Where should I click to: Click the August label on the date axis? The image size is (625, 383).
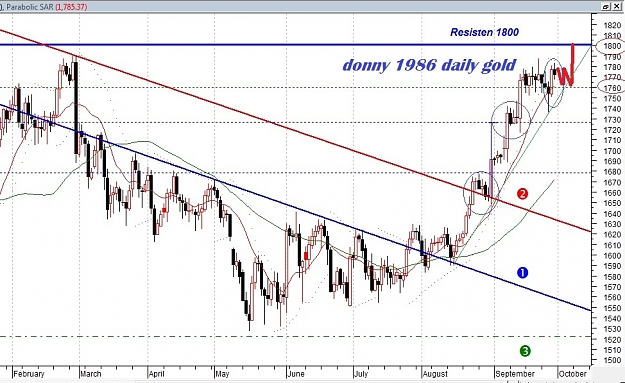(x=435, y=374)
